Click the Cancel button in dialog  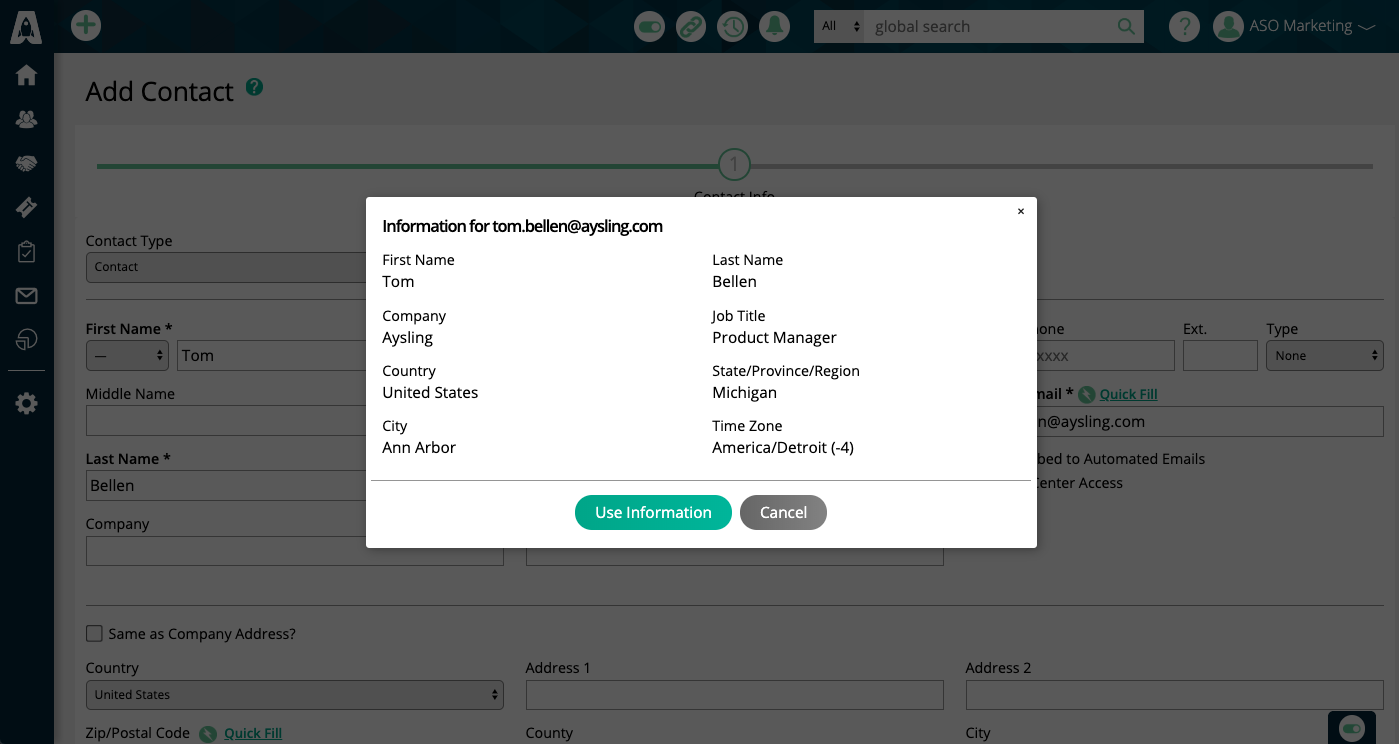783,512
